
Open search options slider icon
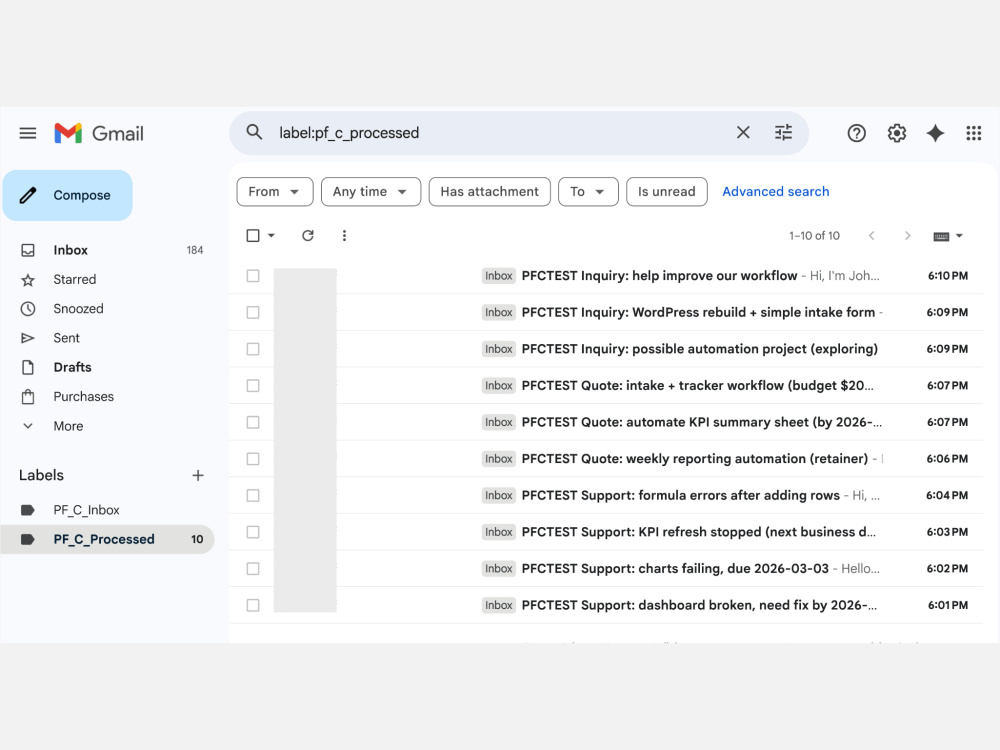(x=783, y=133)
